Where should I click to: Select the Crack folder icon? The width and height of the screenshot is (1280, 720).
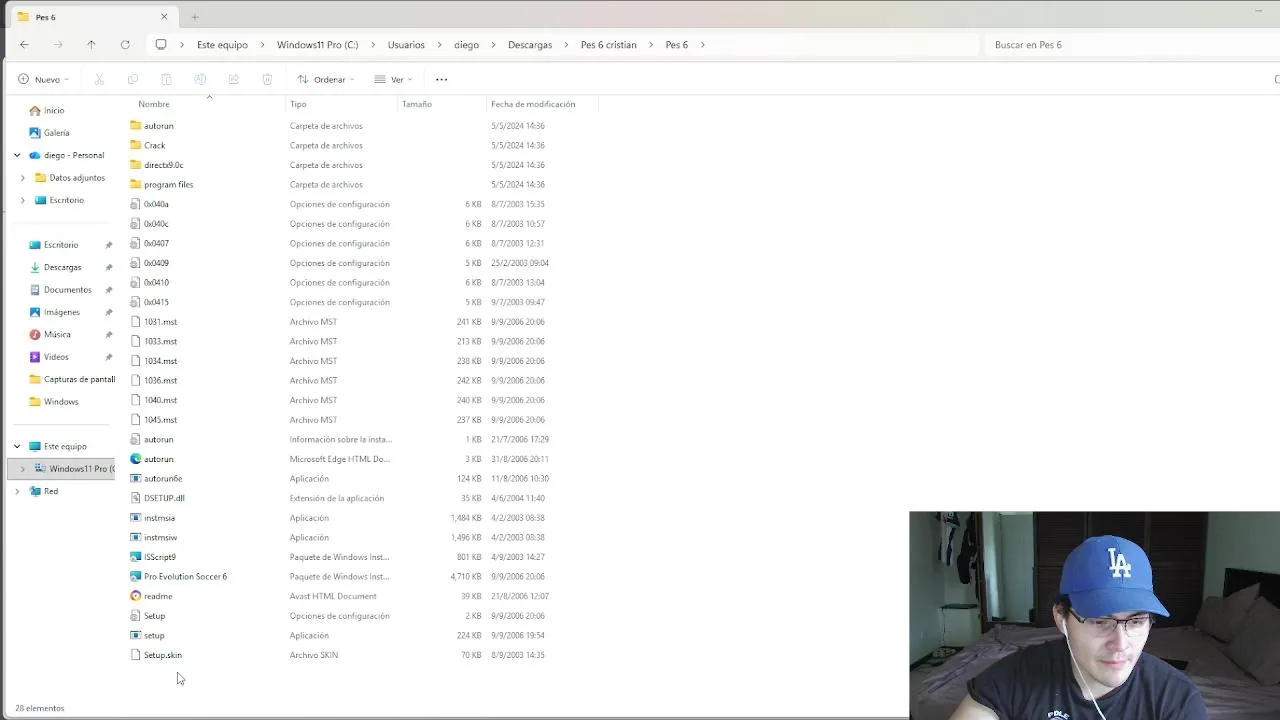click(136, 146)
